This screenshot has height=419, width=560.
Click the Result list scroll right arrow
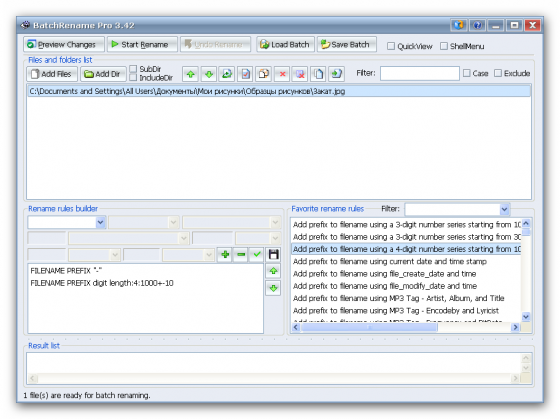point(515,378)
